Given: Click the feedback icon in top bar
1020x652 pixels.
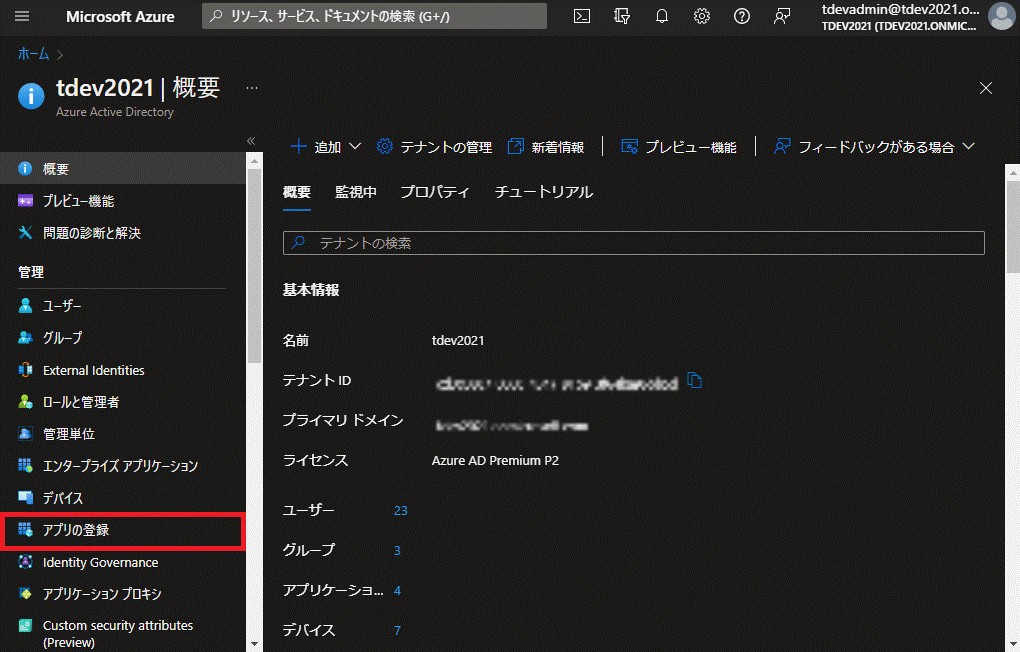Looking at the screenshot, I should point(782,16).
